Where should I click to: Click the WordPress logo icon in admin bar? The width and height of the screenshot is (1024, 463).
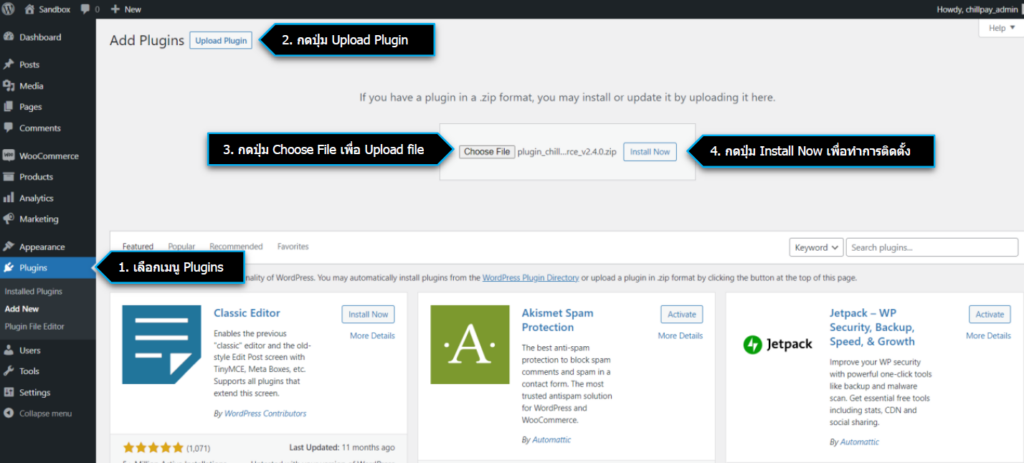click(8, 9)
